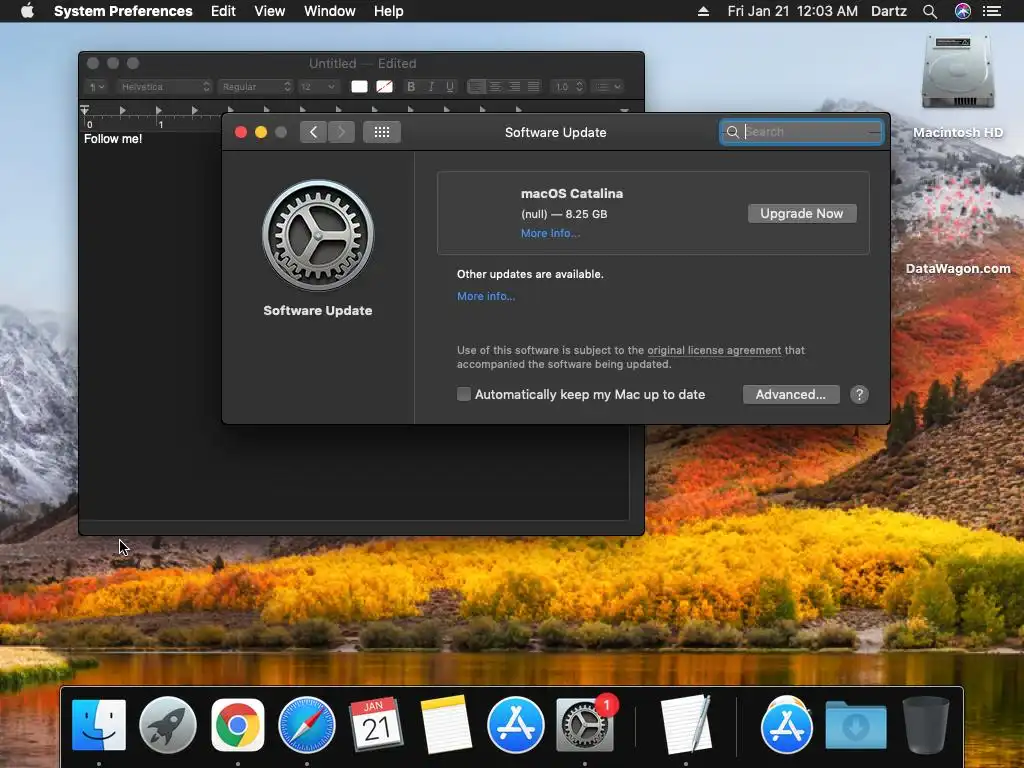The width and height of the screenshot is (1024, 768).
Task: Open Siri from the menu bar
Action: pyautogui.click(x=962, y=11)
